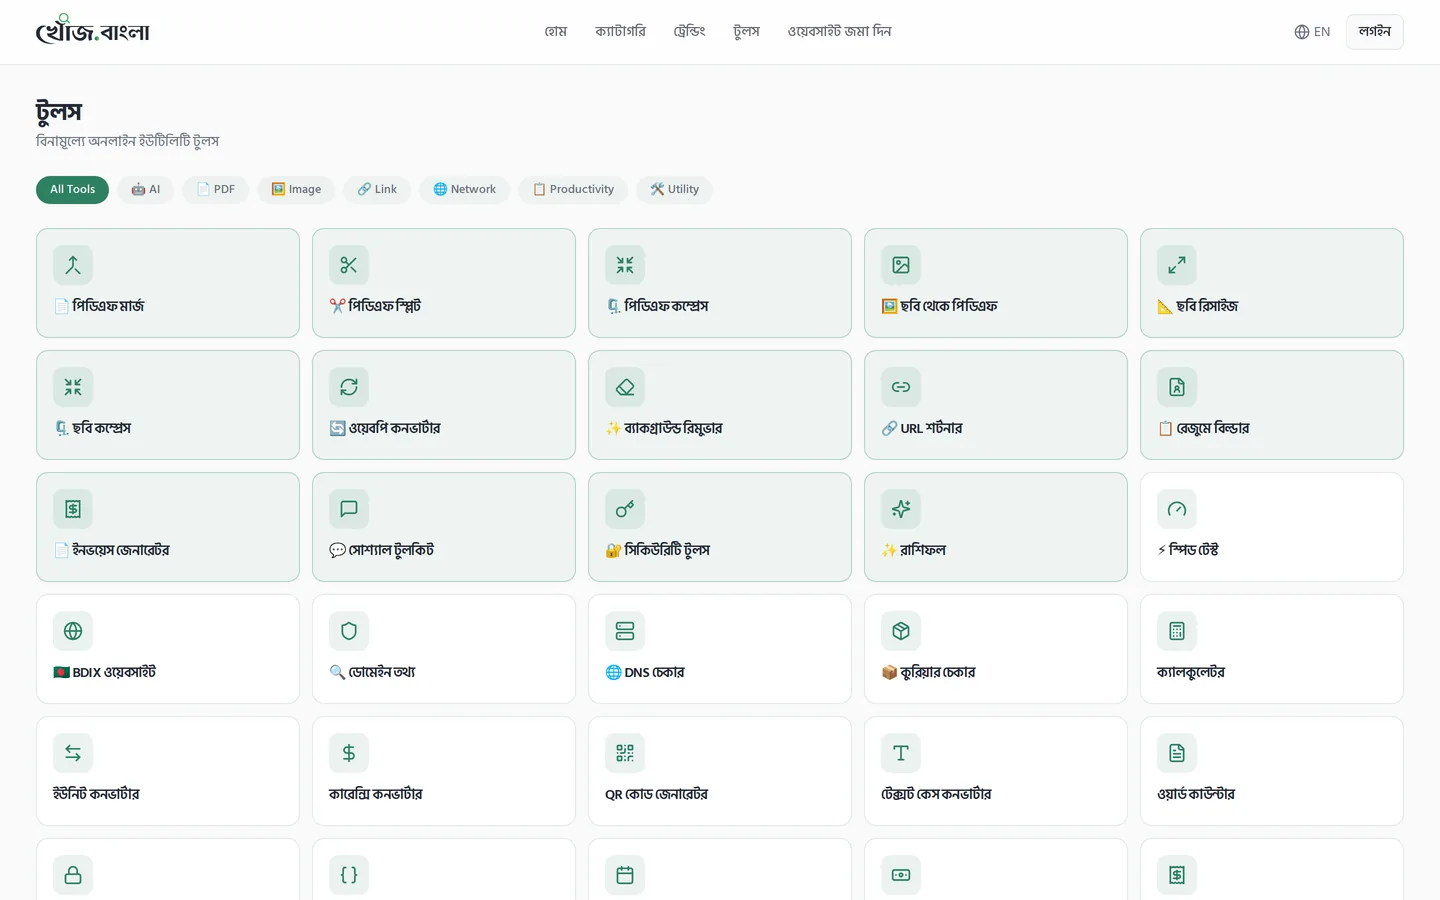Click the লগইন button
The width and height of the screenshot is (1440, 900).
(1374, 32)
